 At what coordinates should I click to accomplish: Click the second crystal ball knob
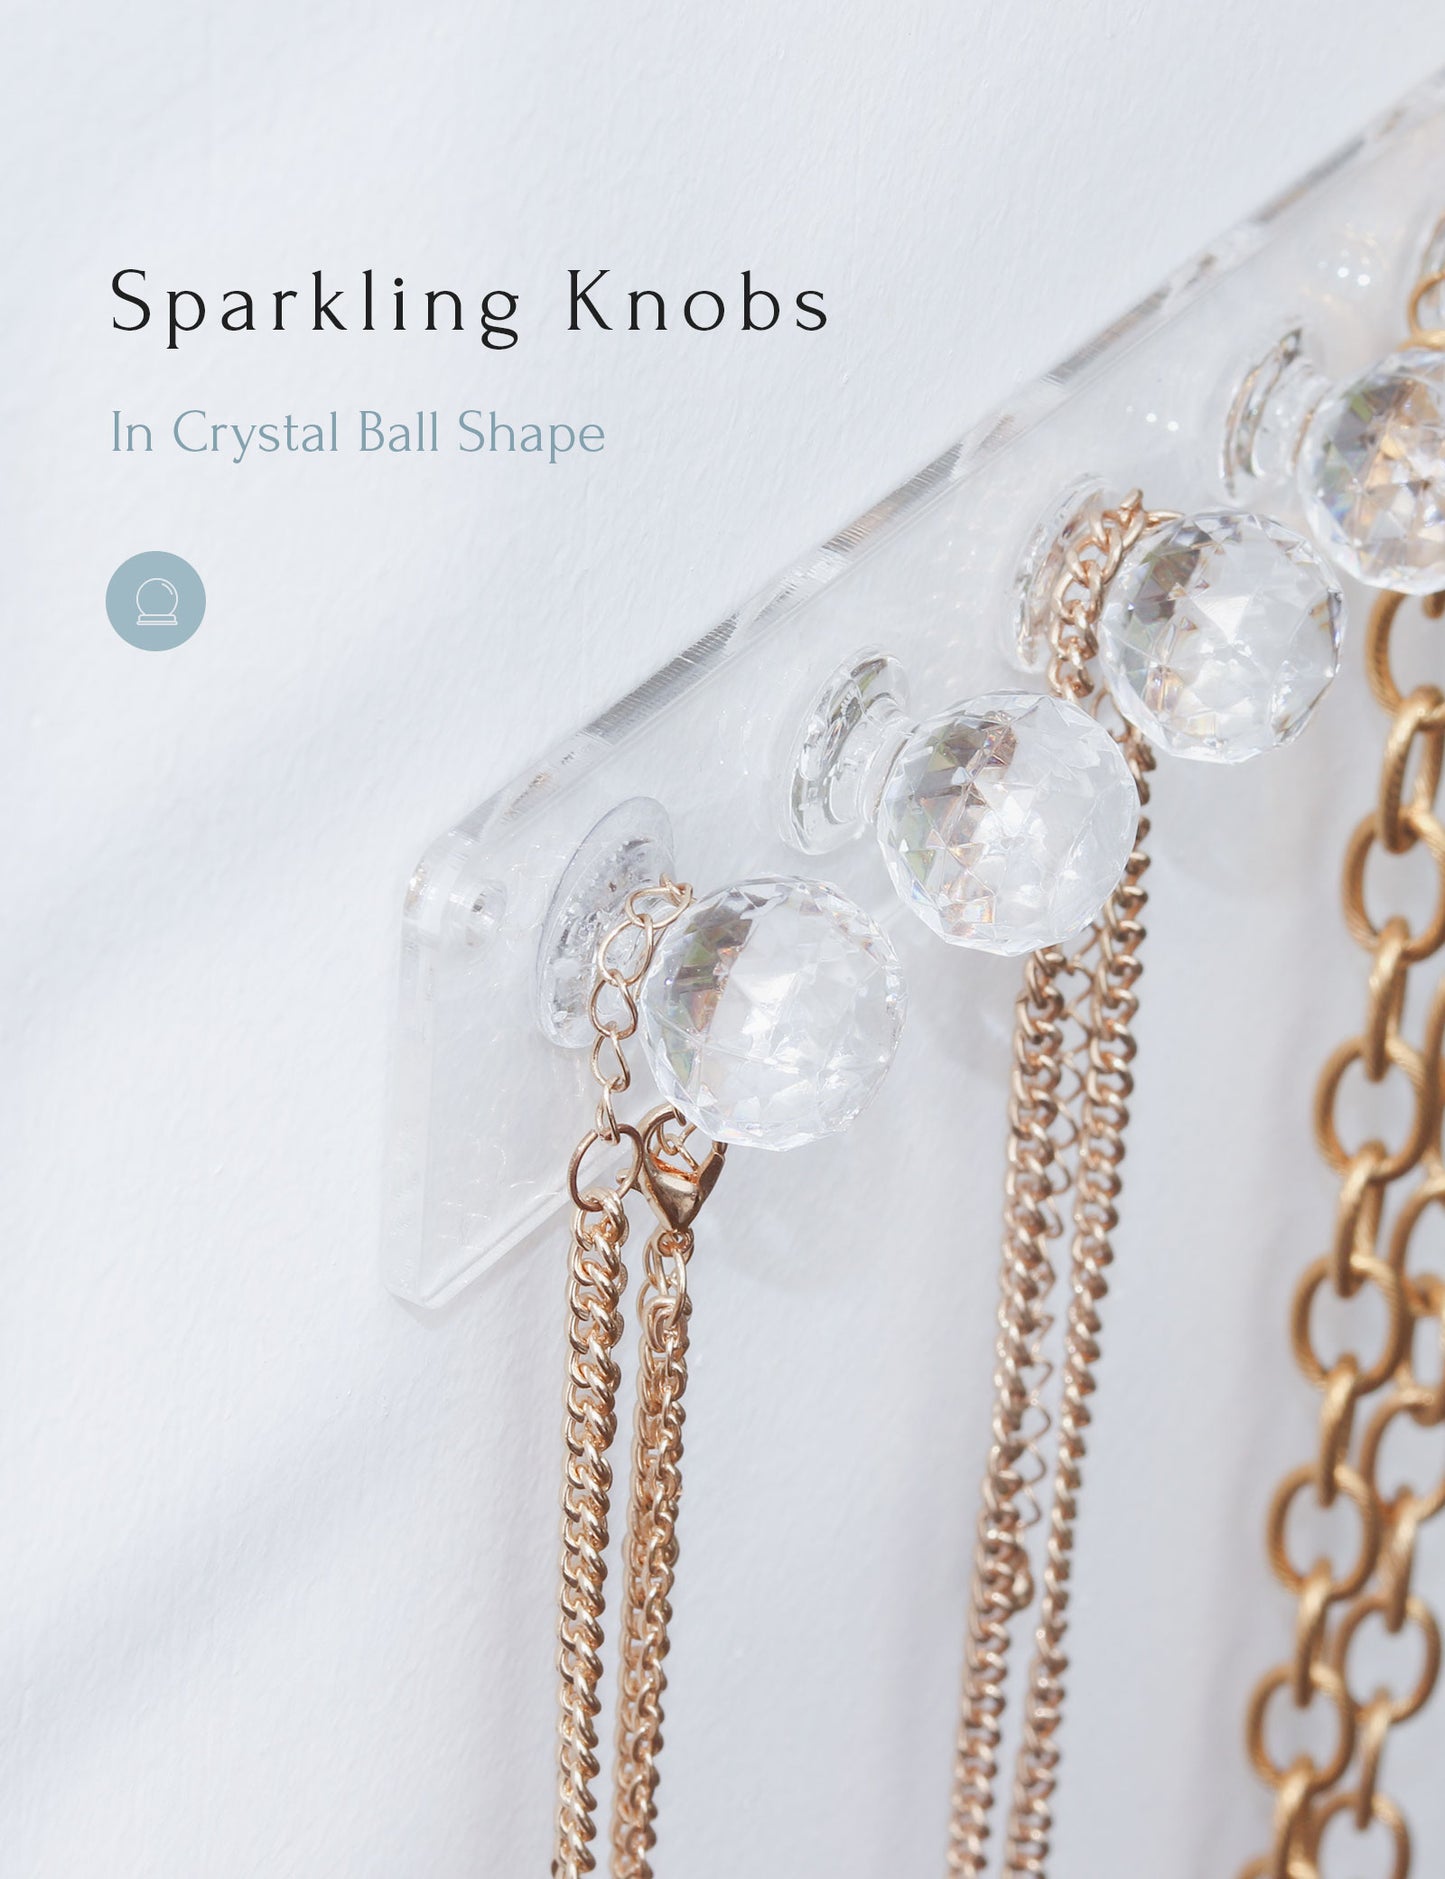coord(1007,822)
